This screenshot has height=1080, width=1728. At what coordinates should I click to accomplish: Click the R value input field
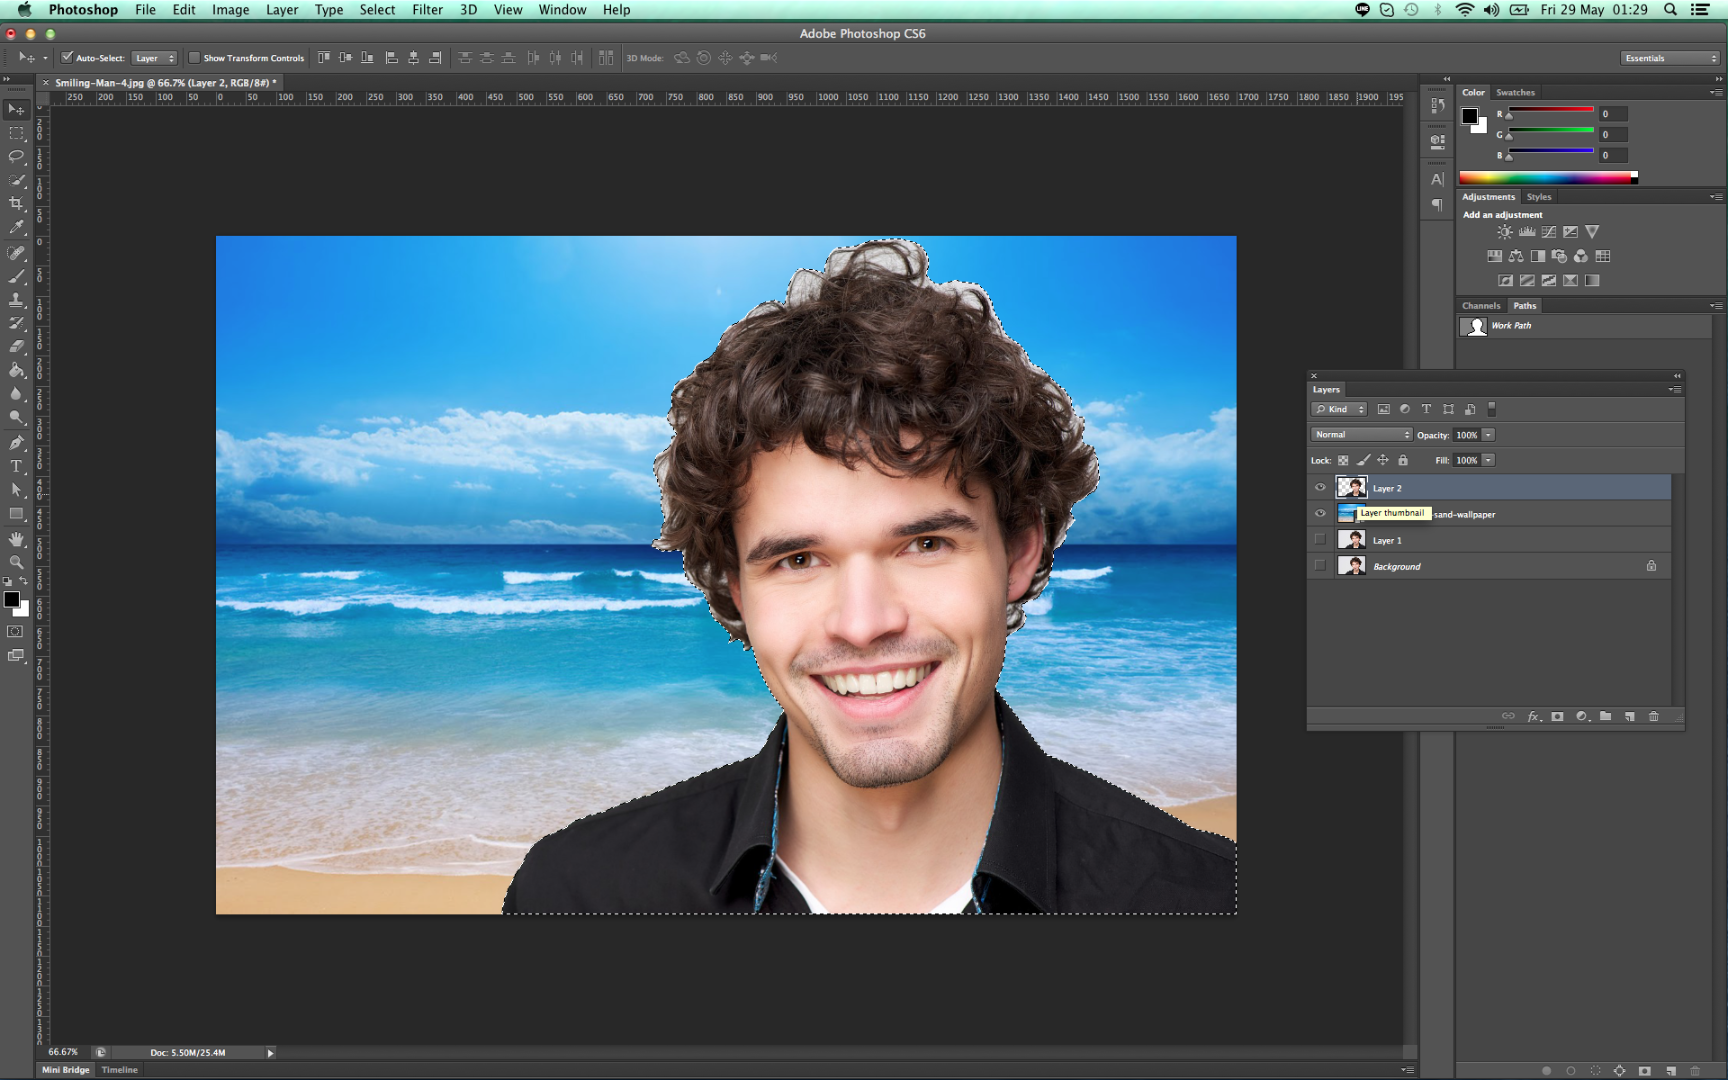click(x=1613, y=114)
